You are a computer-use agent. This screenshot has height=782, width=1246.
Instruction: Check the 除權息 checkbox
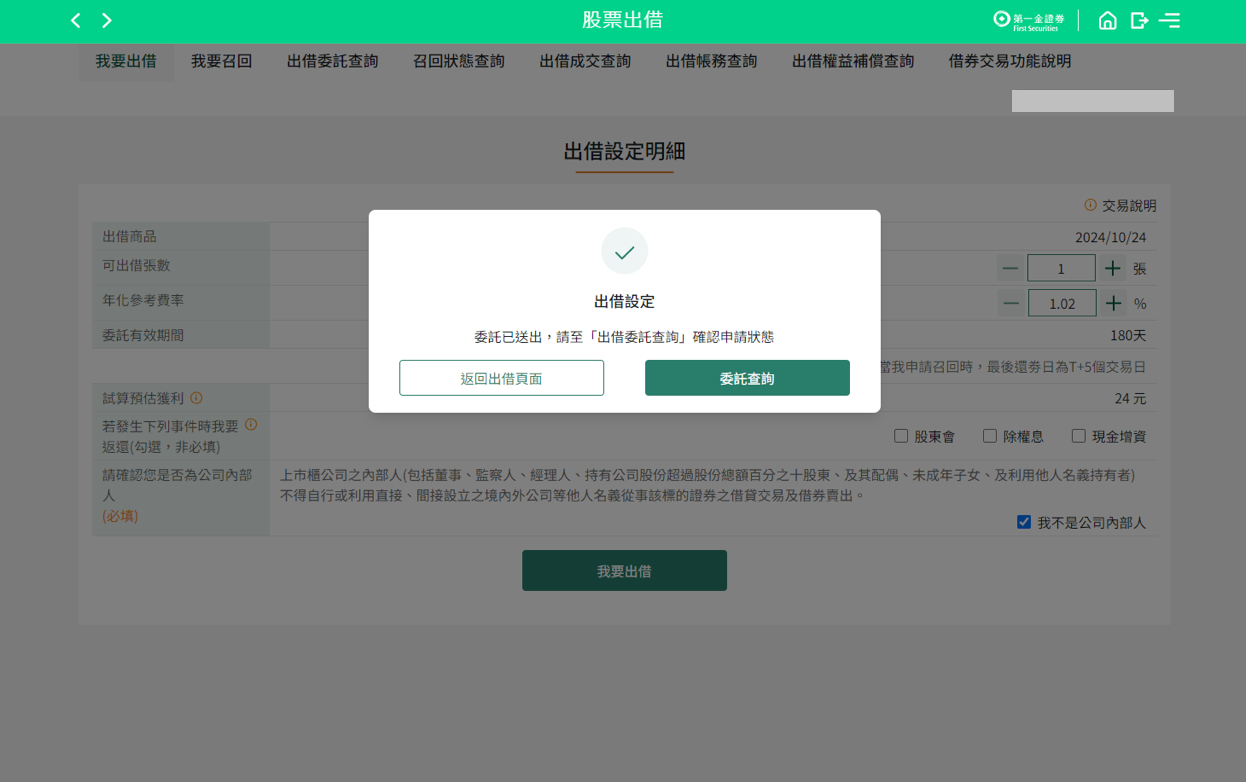point(990,436)
